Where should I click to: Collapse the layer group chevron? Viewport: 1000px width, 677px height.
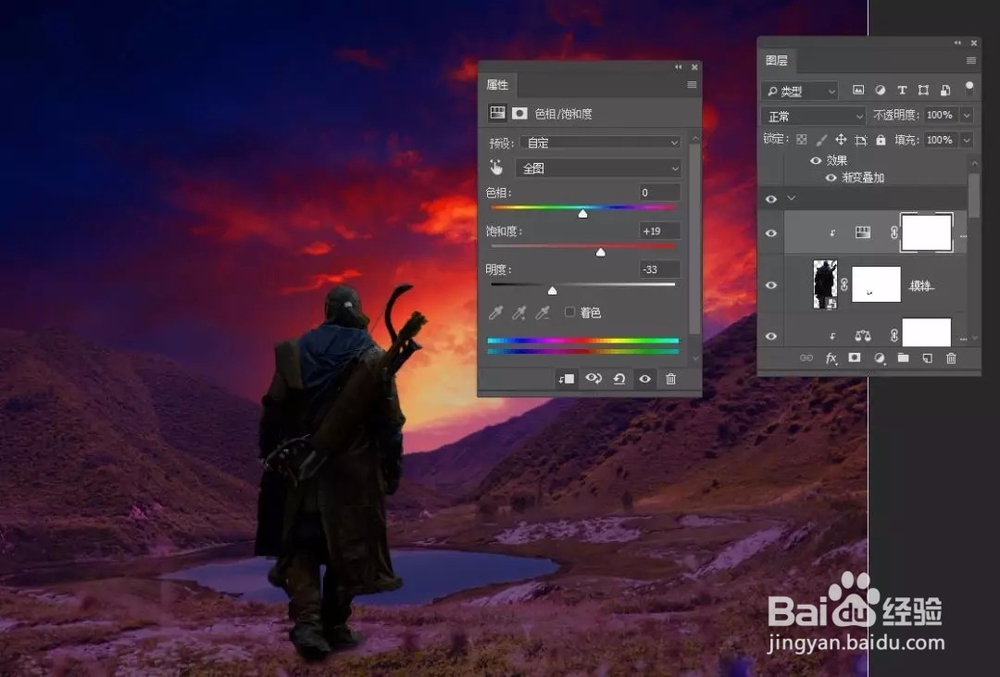pyautogui.click(x=791, y=198)
